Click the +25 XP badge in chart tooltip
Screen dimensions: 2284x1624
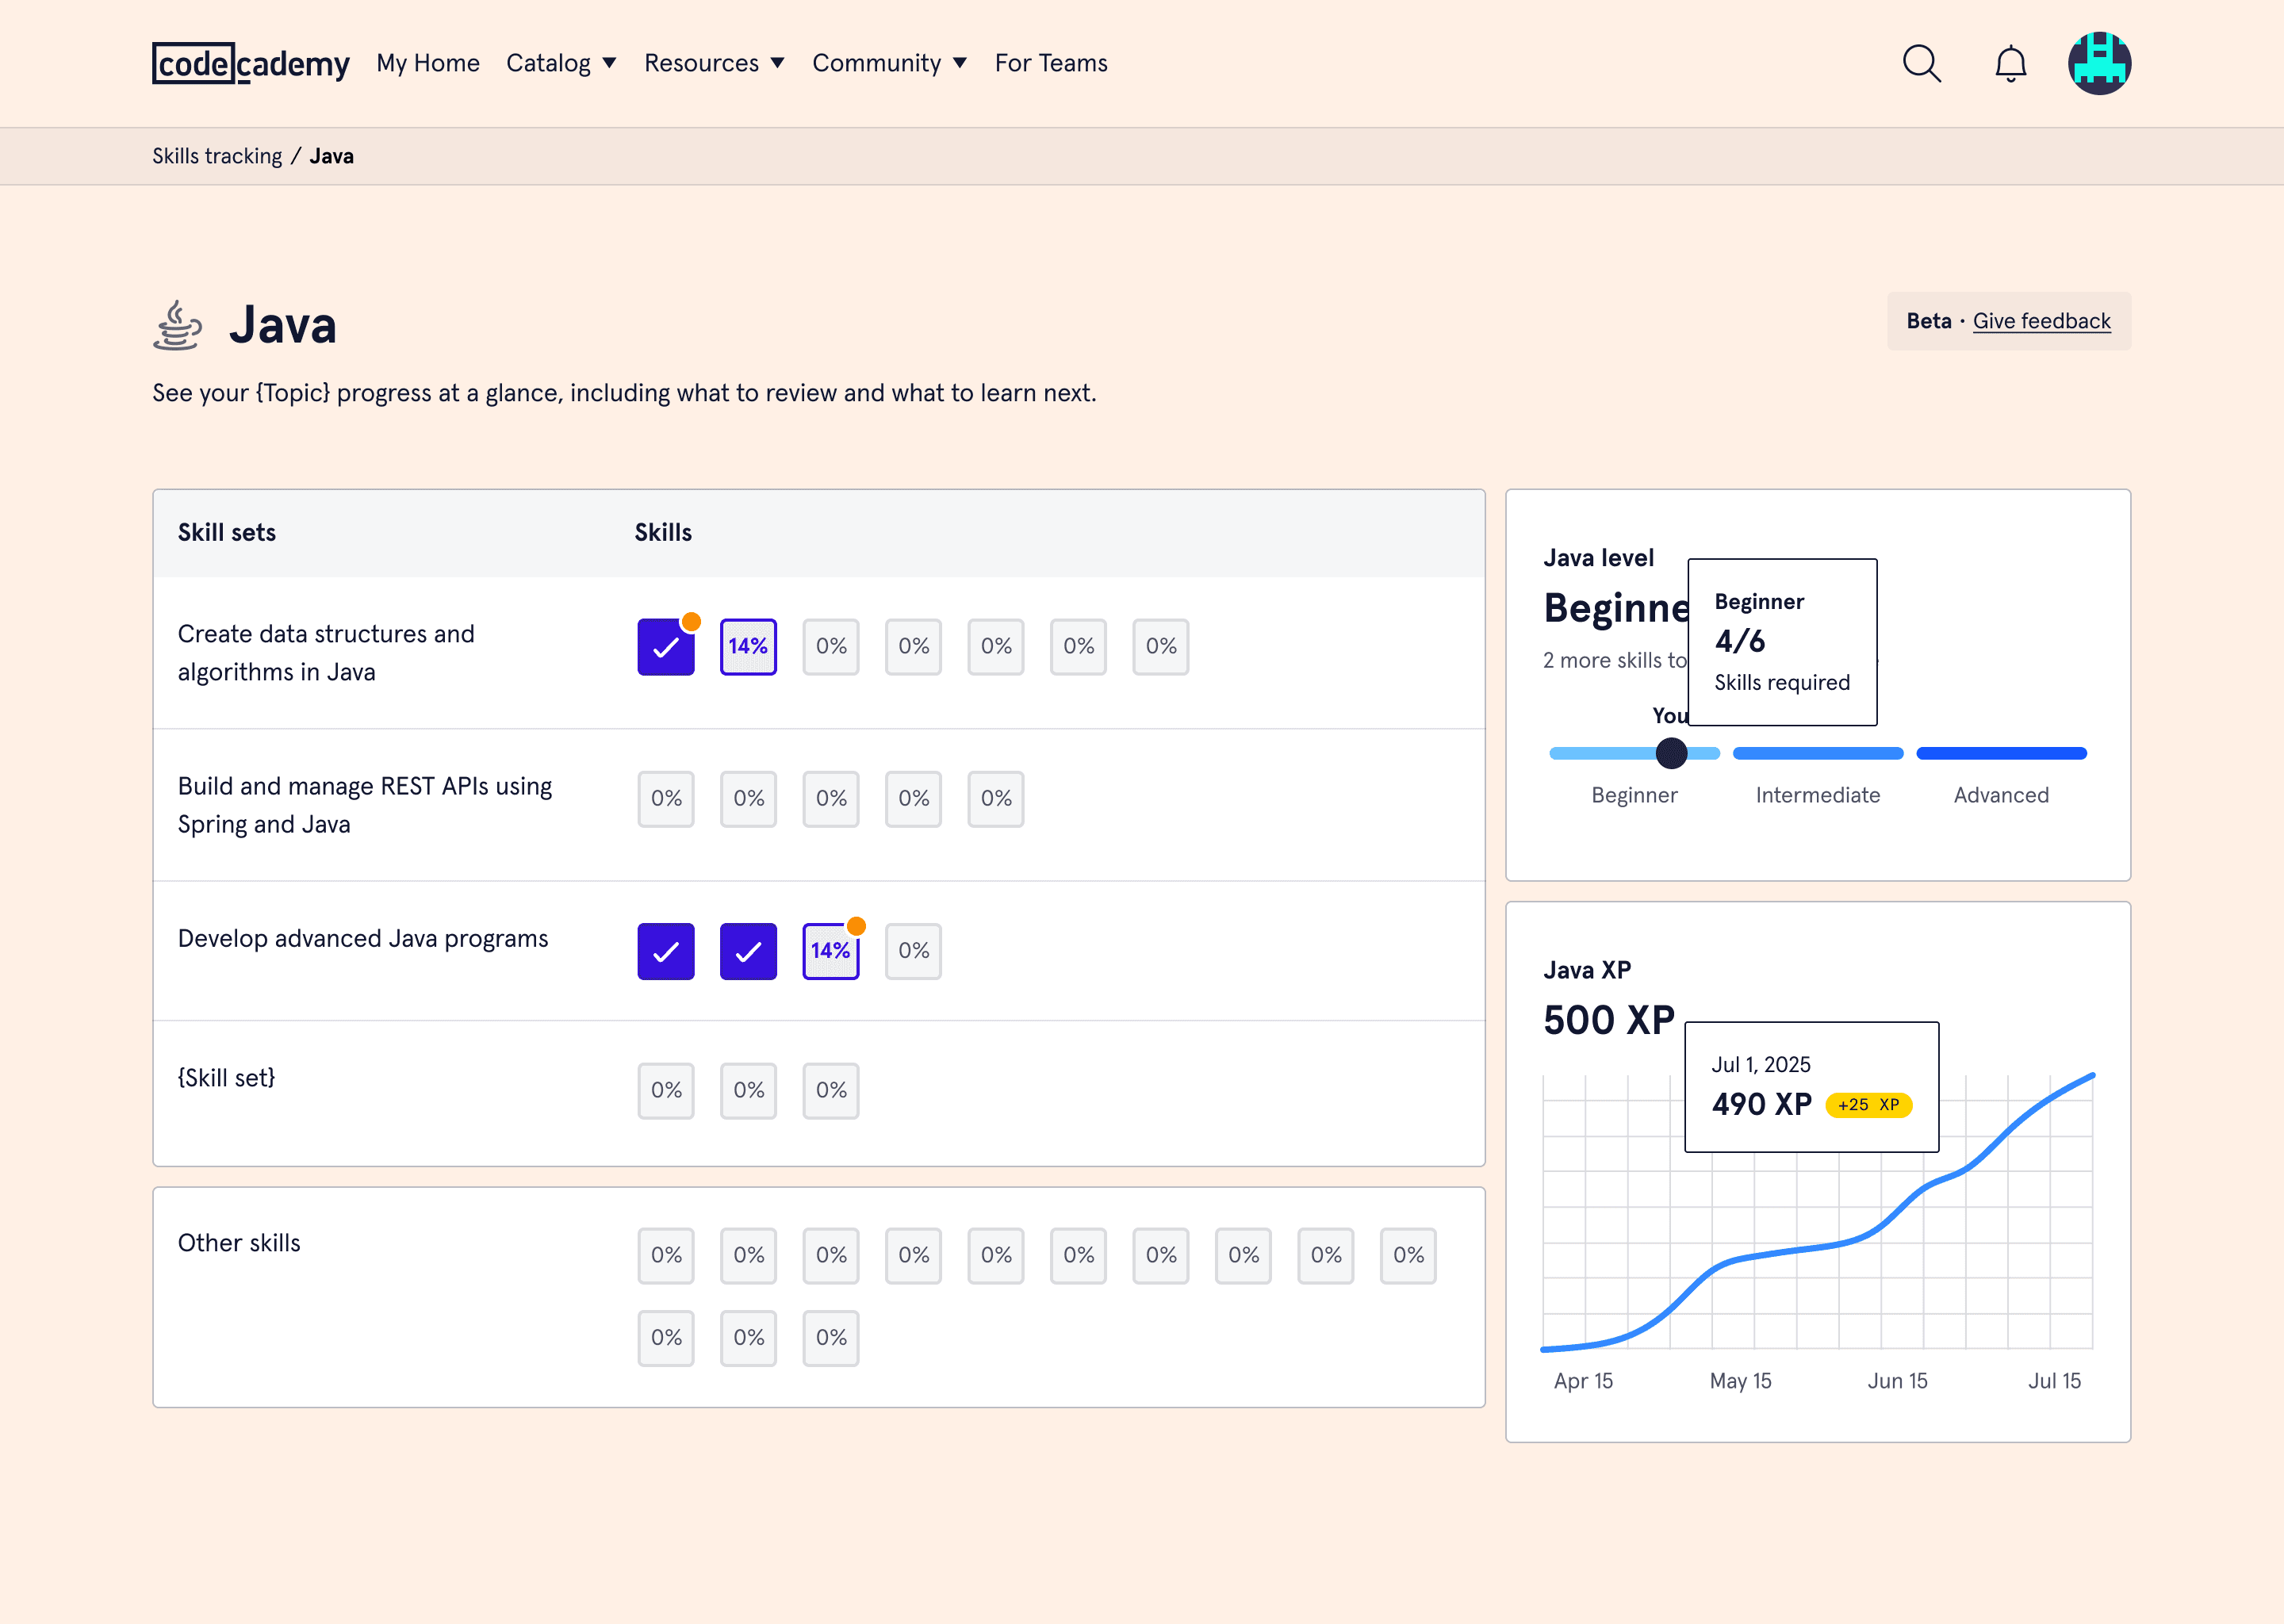(x=1868, y=1105)
